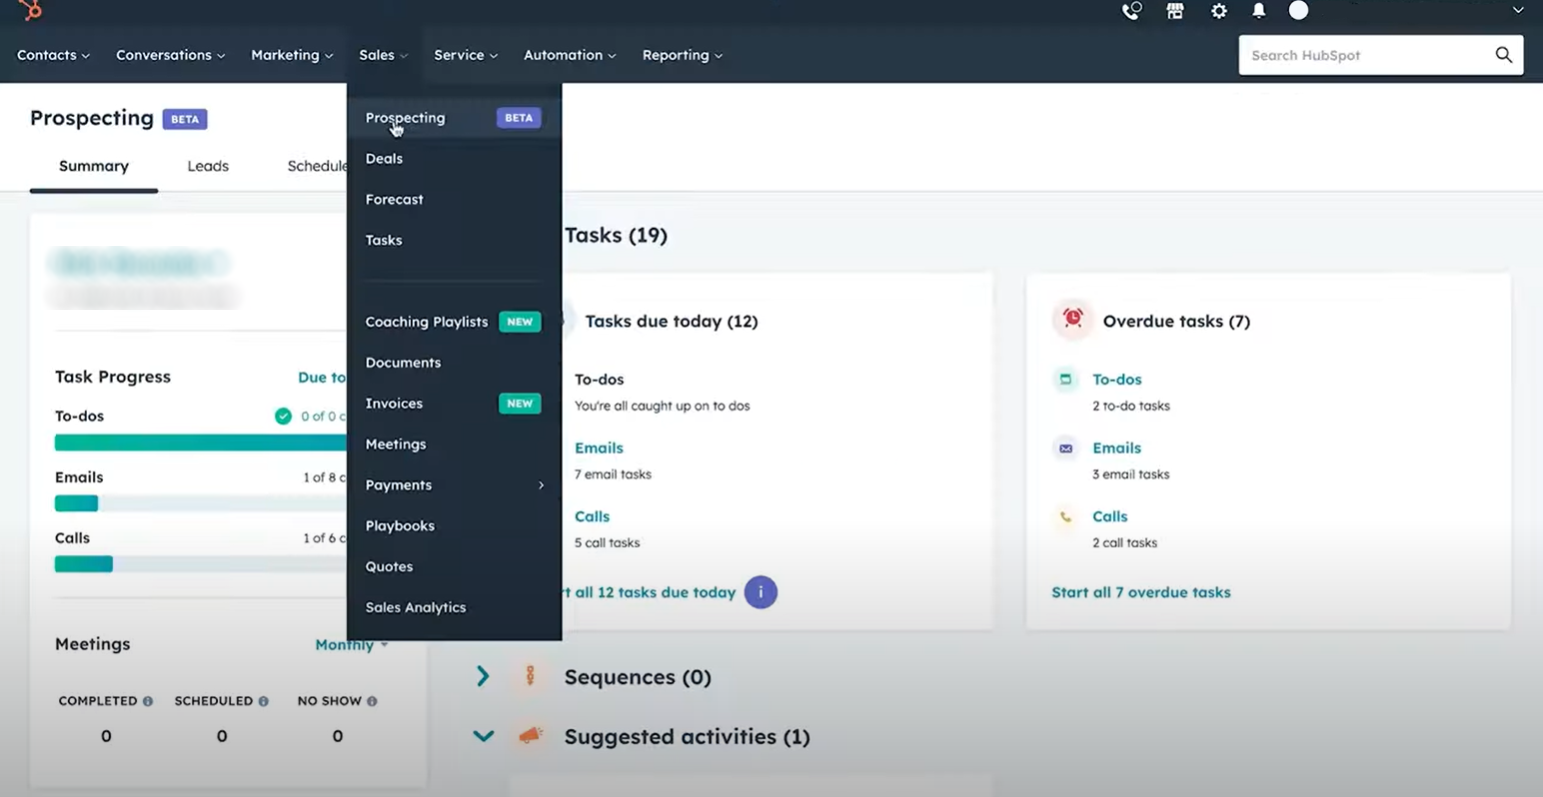Image resolution: width=1543 pixels, height=797 pixels.
Task: Open Invoices from the Sales menu
Action: click(454, 403)
